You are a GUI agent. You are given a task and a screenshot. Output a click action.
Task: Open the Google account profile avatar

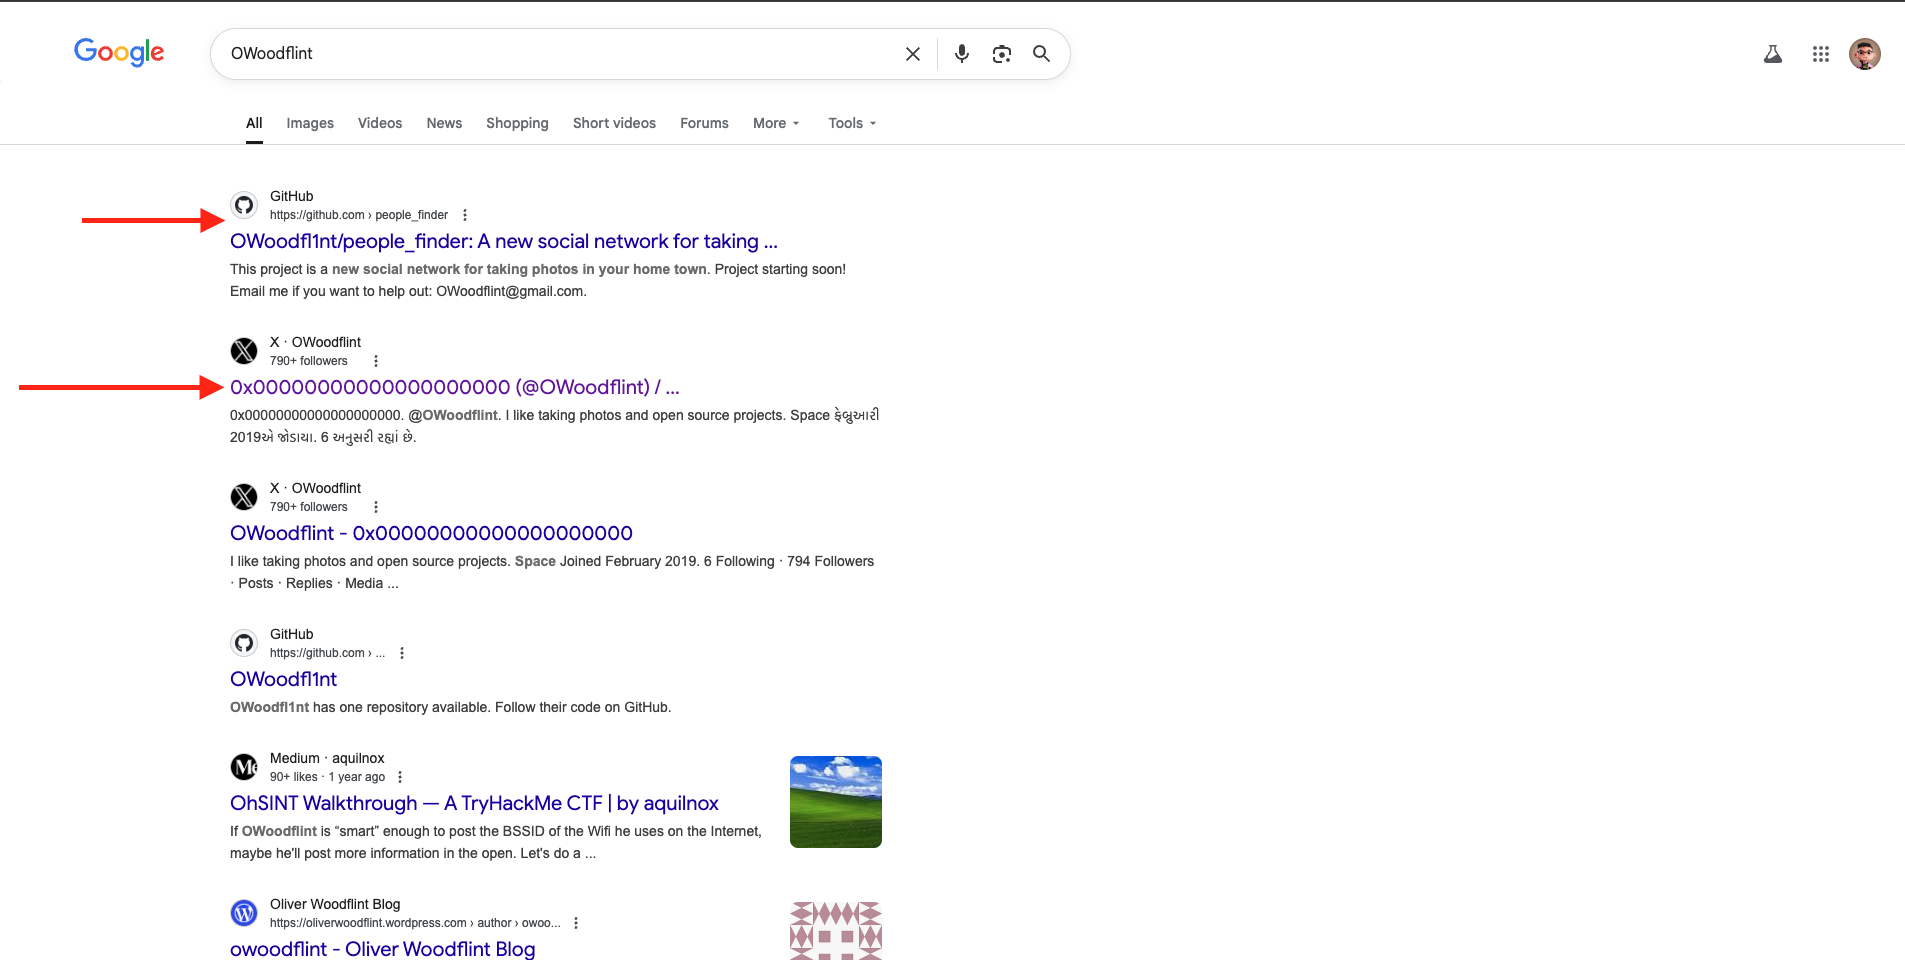click(1864, 54)
